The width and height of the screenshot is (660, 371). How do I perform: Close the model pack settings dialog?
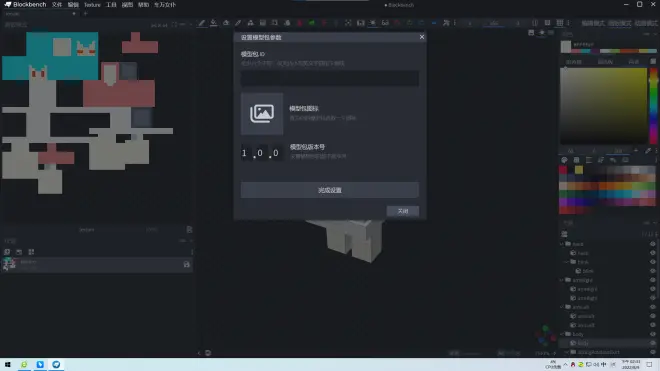(422, 37)
